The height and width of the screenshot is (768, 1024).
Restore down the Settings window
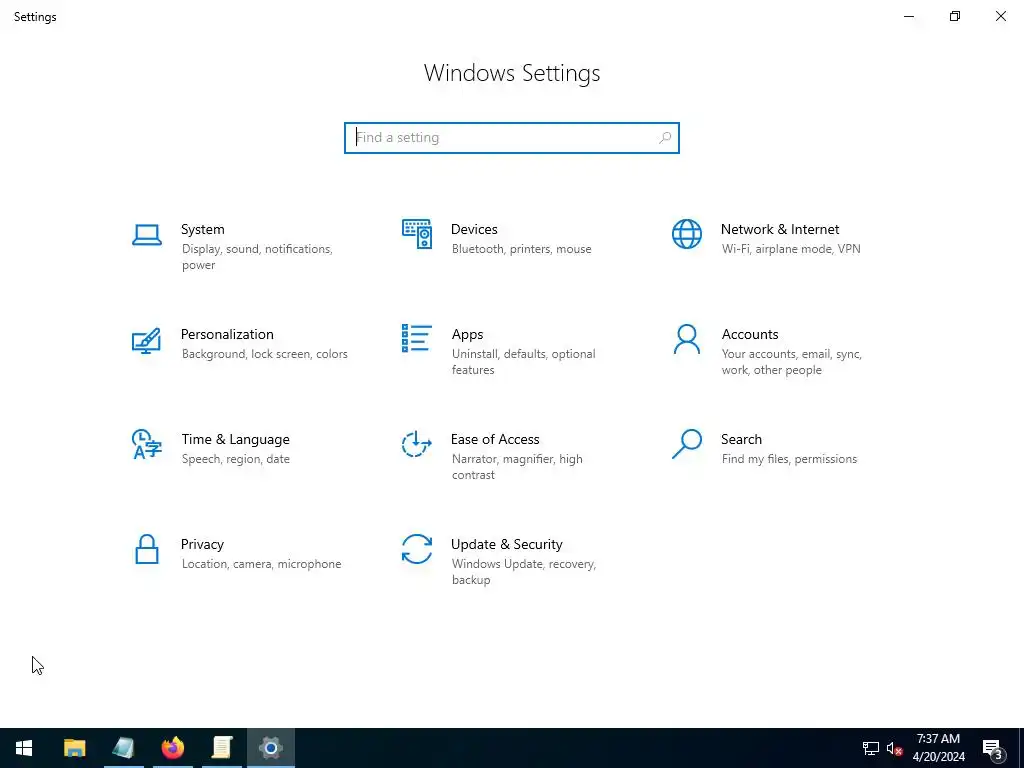pyautogui.click(x=955, y=16)
